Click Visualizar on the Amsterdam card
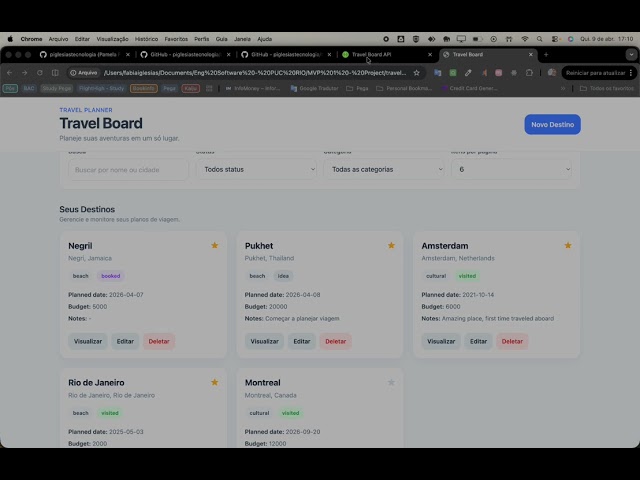Viewport: 640px width, 480px height. (441, 341)
